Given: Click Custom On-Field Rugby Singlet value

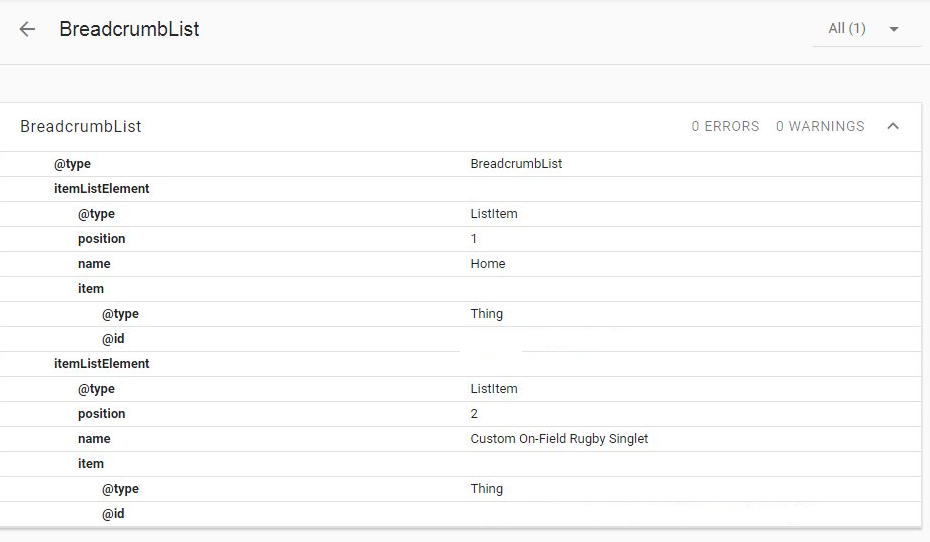Looking at the screenshot, I should click(x=559, y=439).
